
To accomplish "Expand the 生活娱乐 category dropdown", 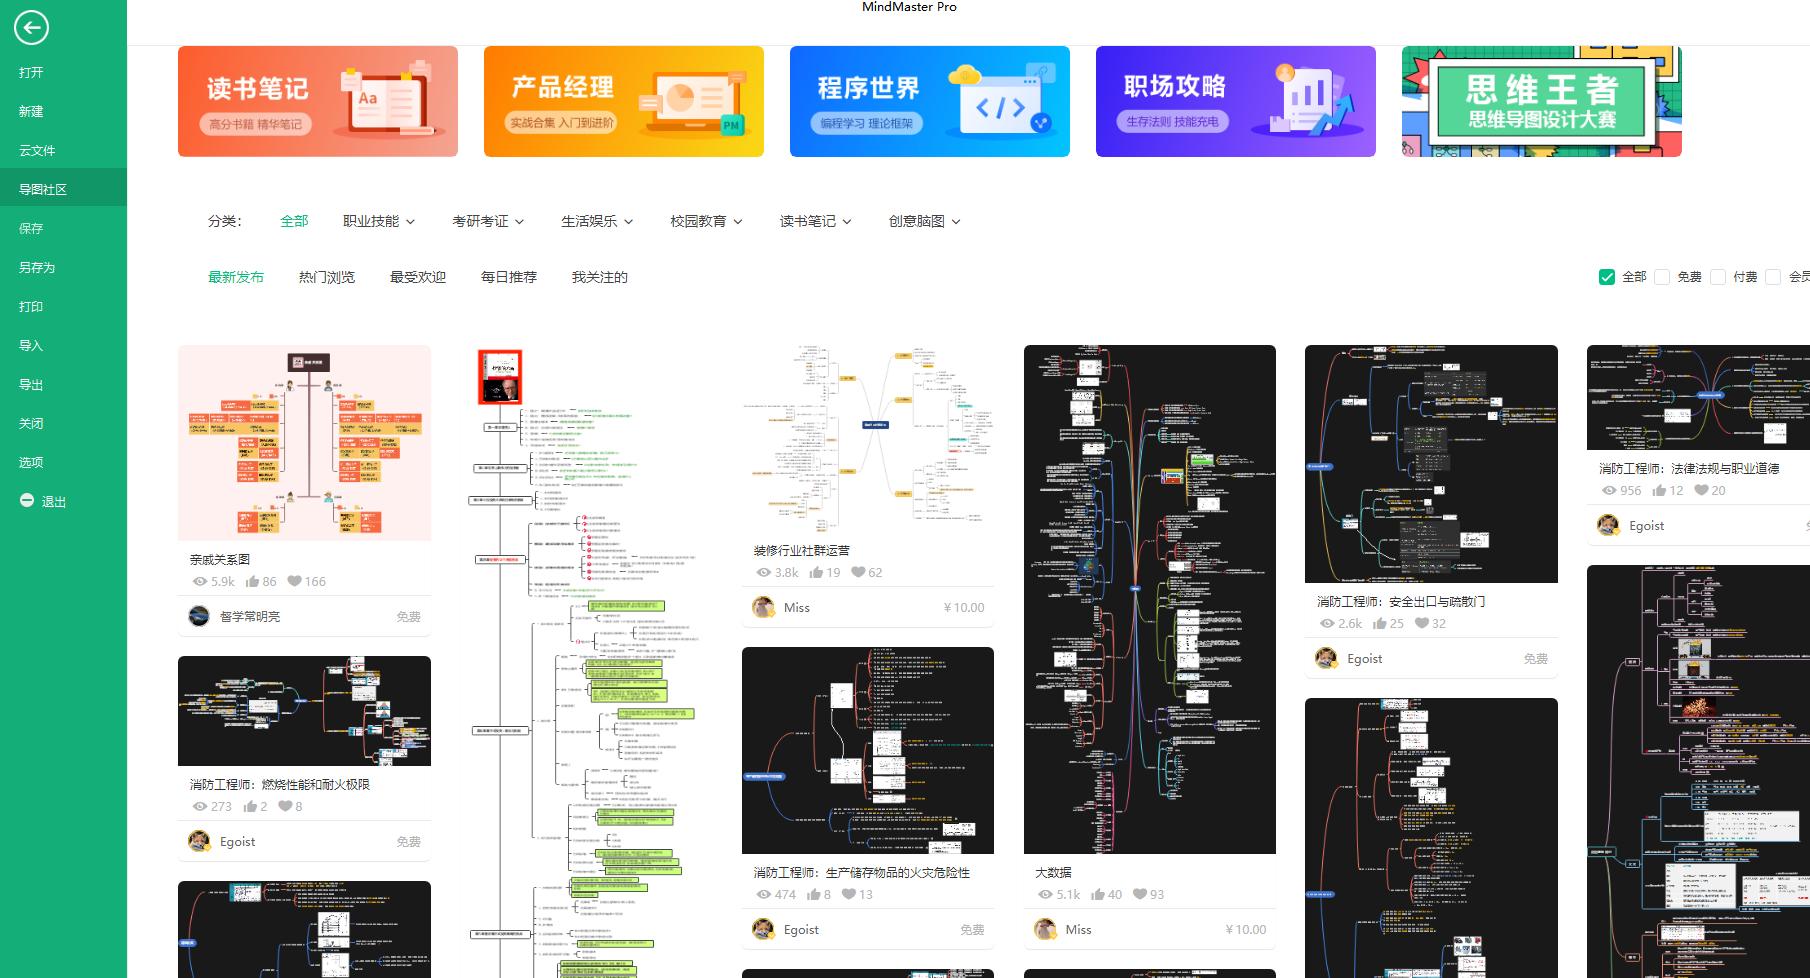I will point(594,221).
